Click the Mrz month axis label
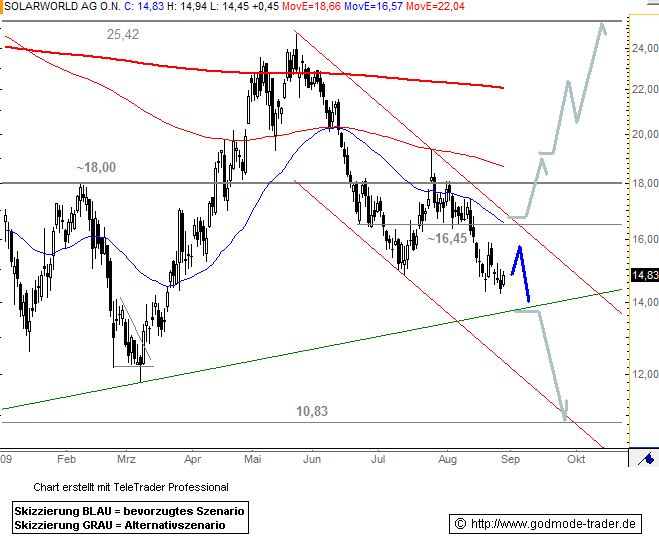 [127, 459]
